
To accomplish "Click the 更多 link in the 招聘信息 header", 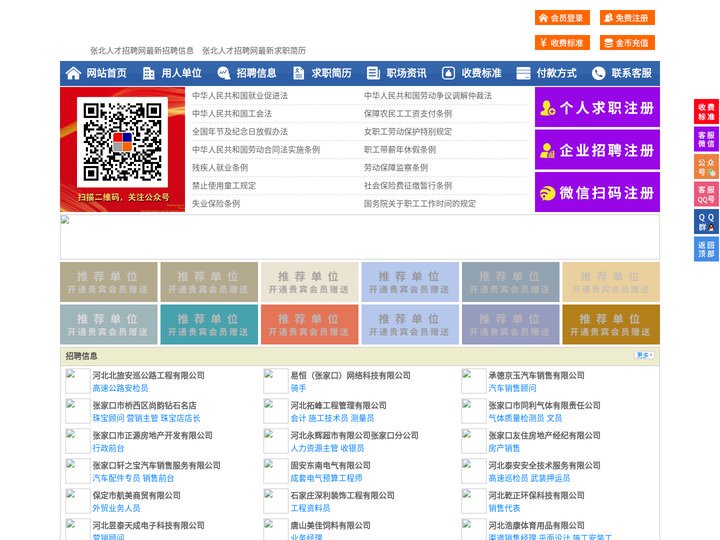I will click(x=644, y=355).
